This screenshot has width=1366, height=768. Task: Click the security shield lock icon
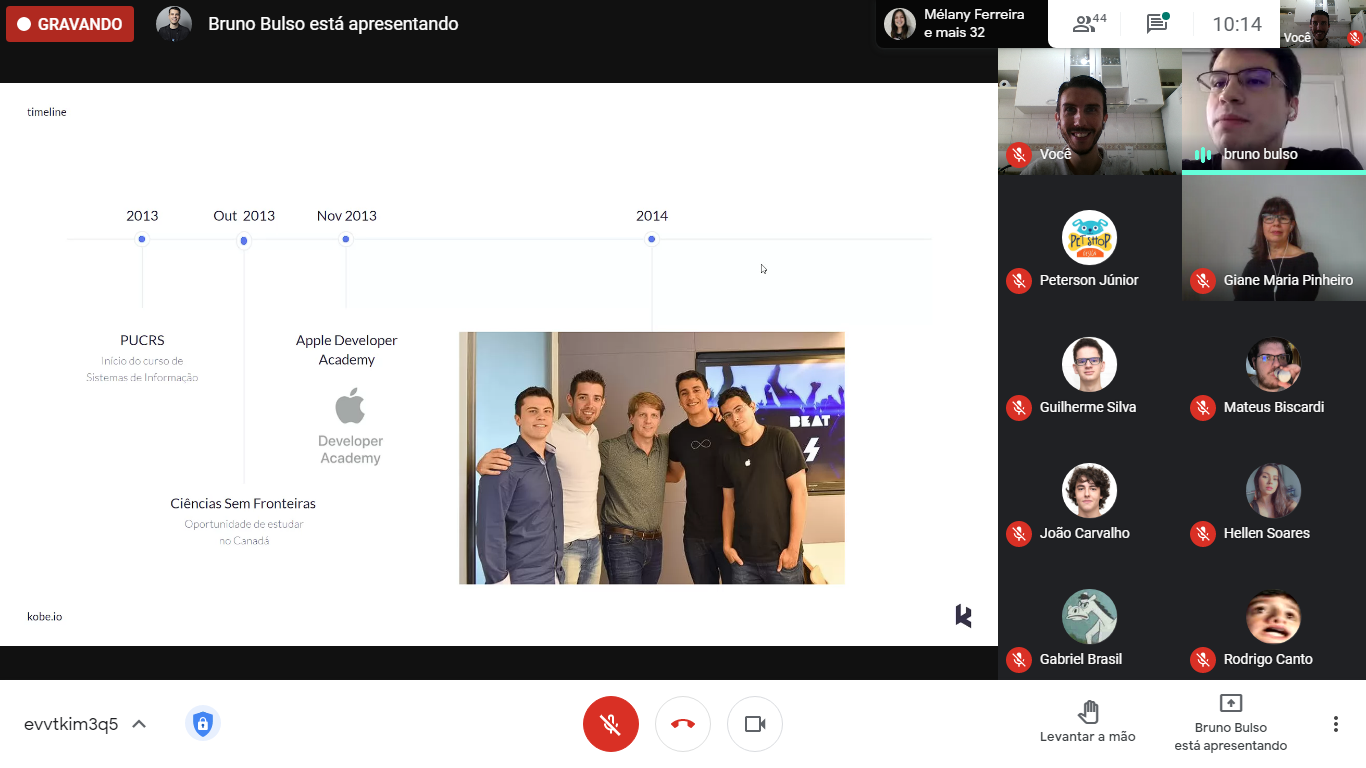203,723
